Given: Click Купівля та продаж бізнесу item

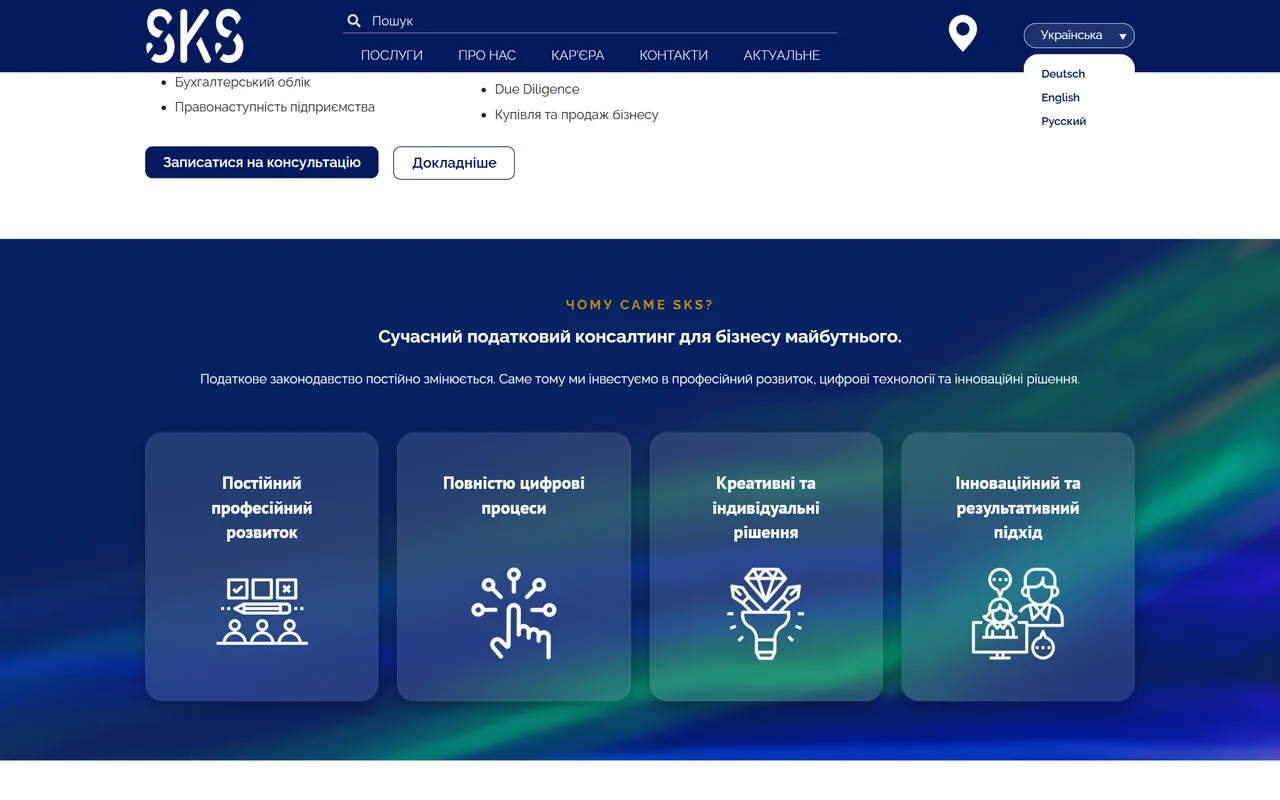Looking at the screenshot, I should click(577, 115).
